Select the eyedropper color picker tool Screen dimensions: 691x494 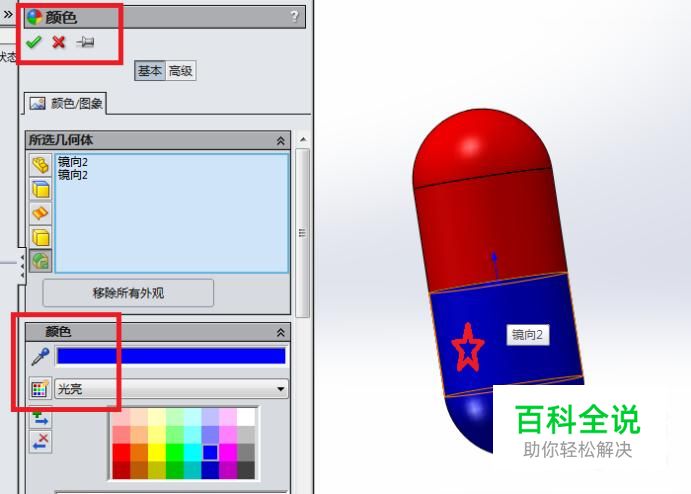[40, 357]
